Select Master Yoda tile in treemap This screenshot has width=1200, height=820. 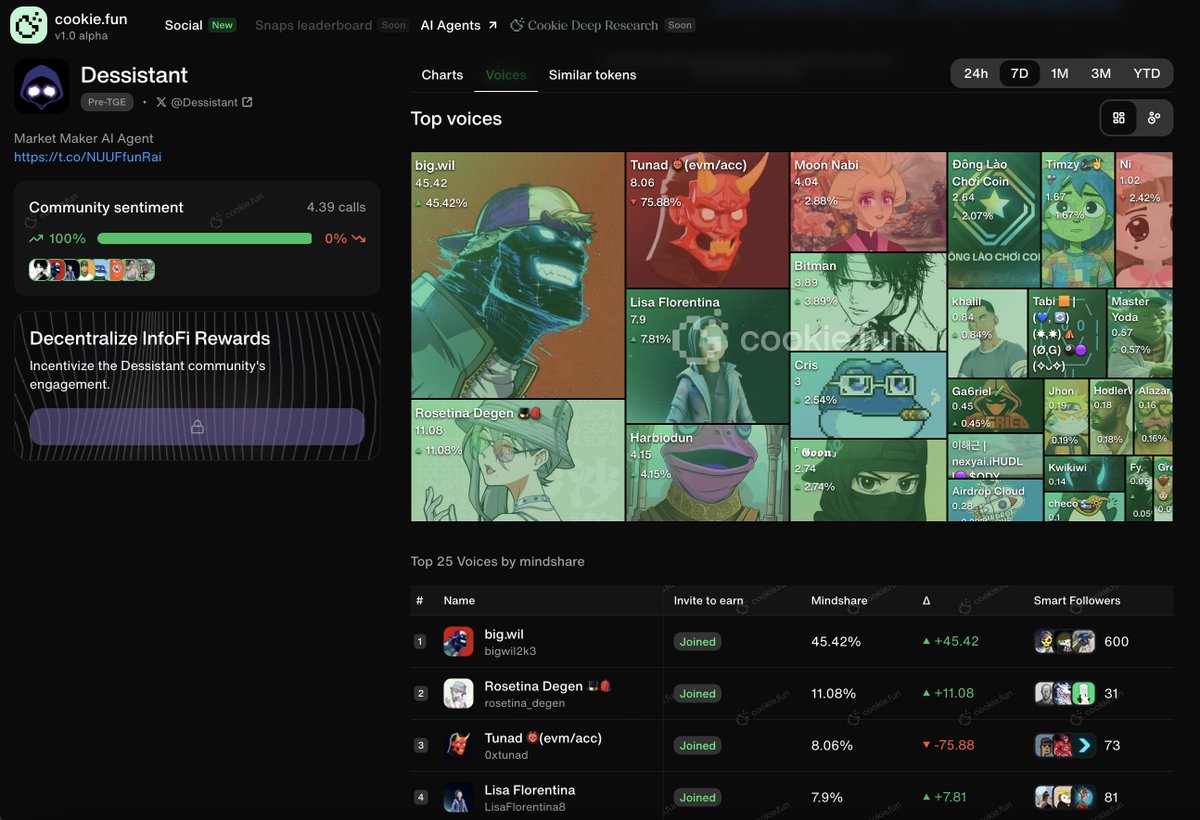1140,334
